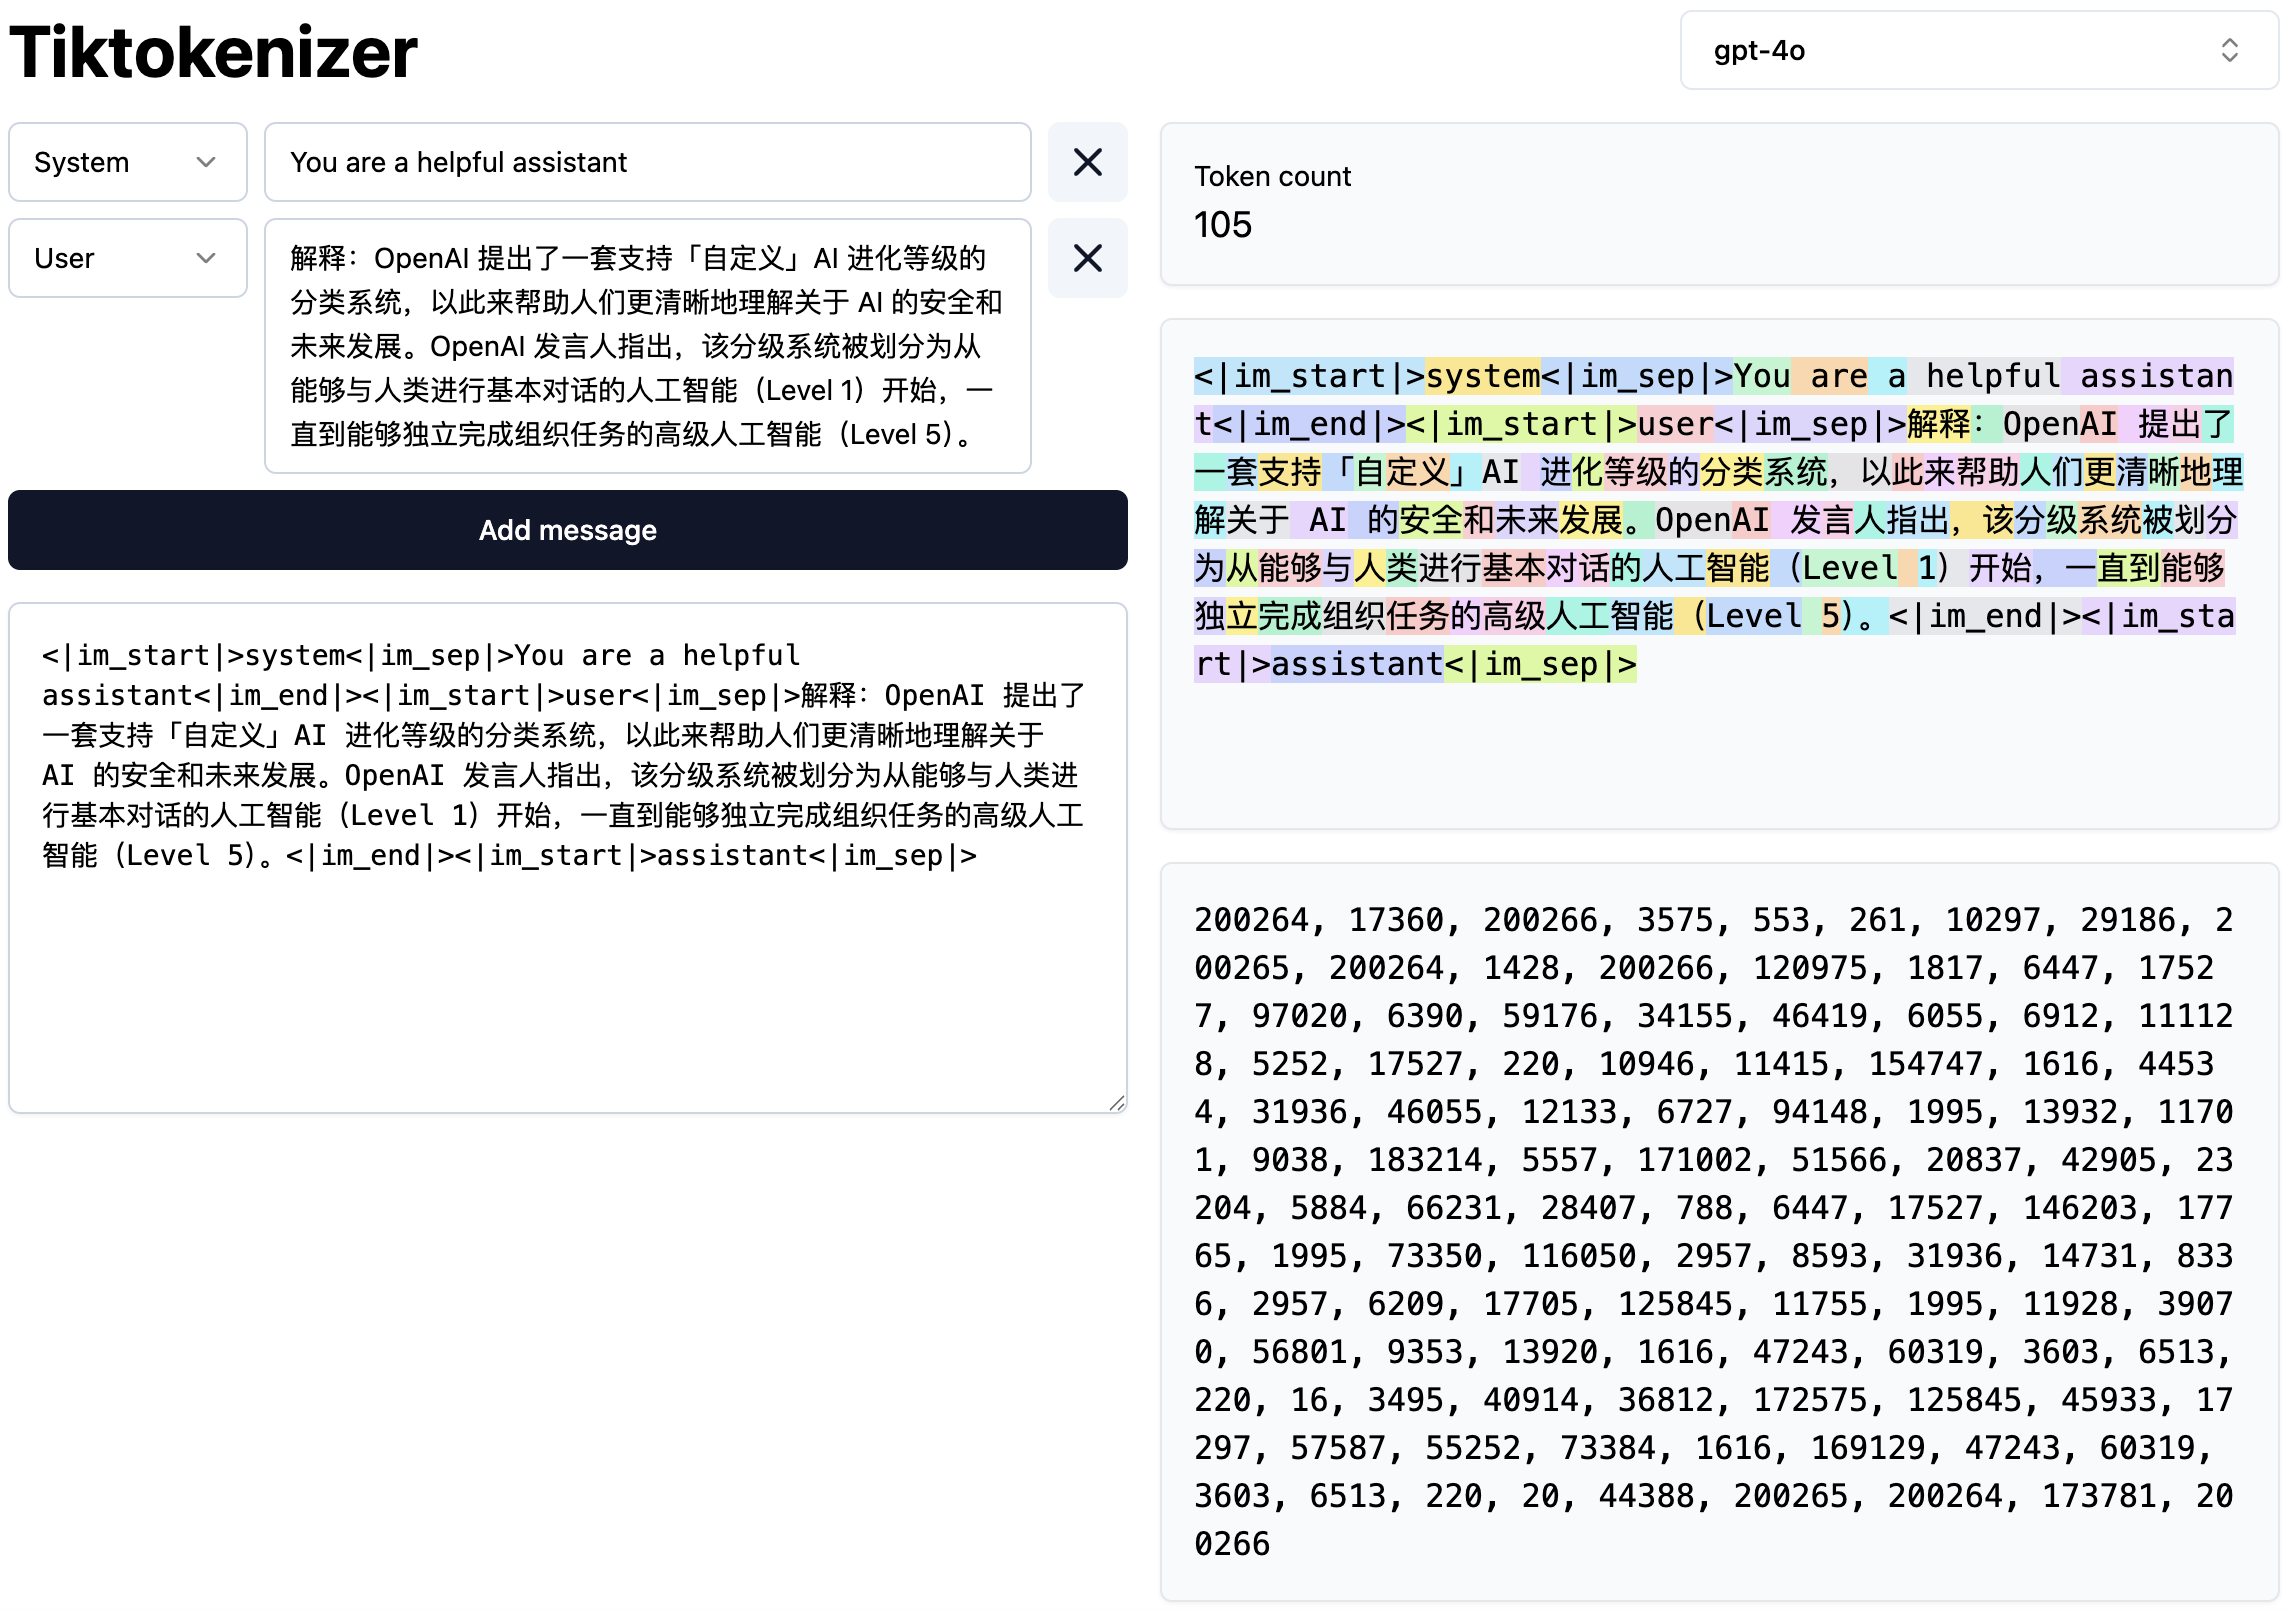Remove the User message with X icon
The height and width of the screenshot is (1610, 2288).
(x=1087, y=258)
